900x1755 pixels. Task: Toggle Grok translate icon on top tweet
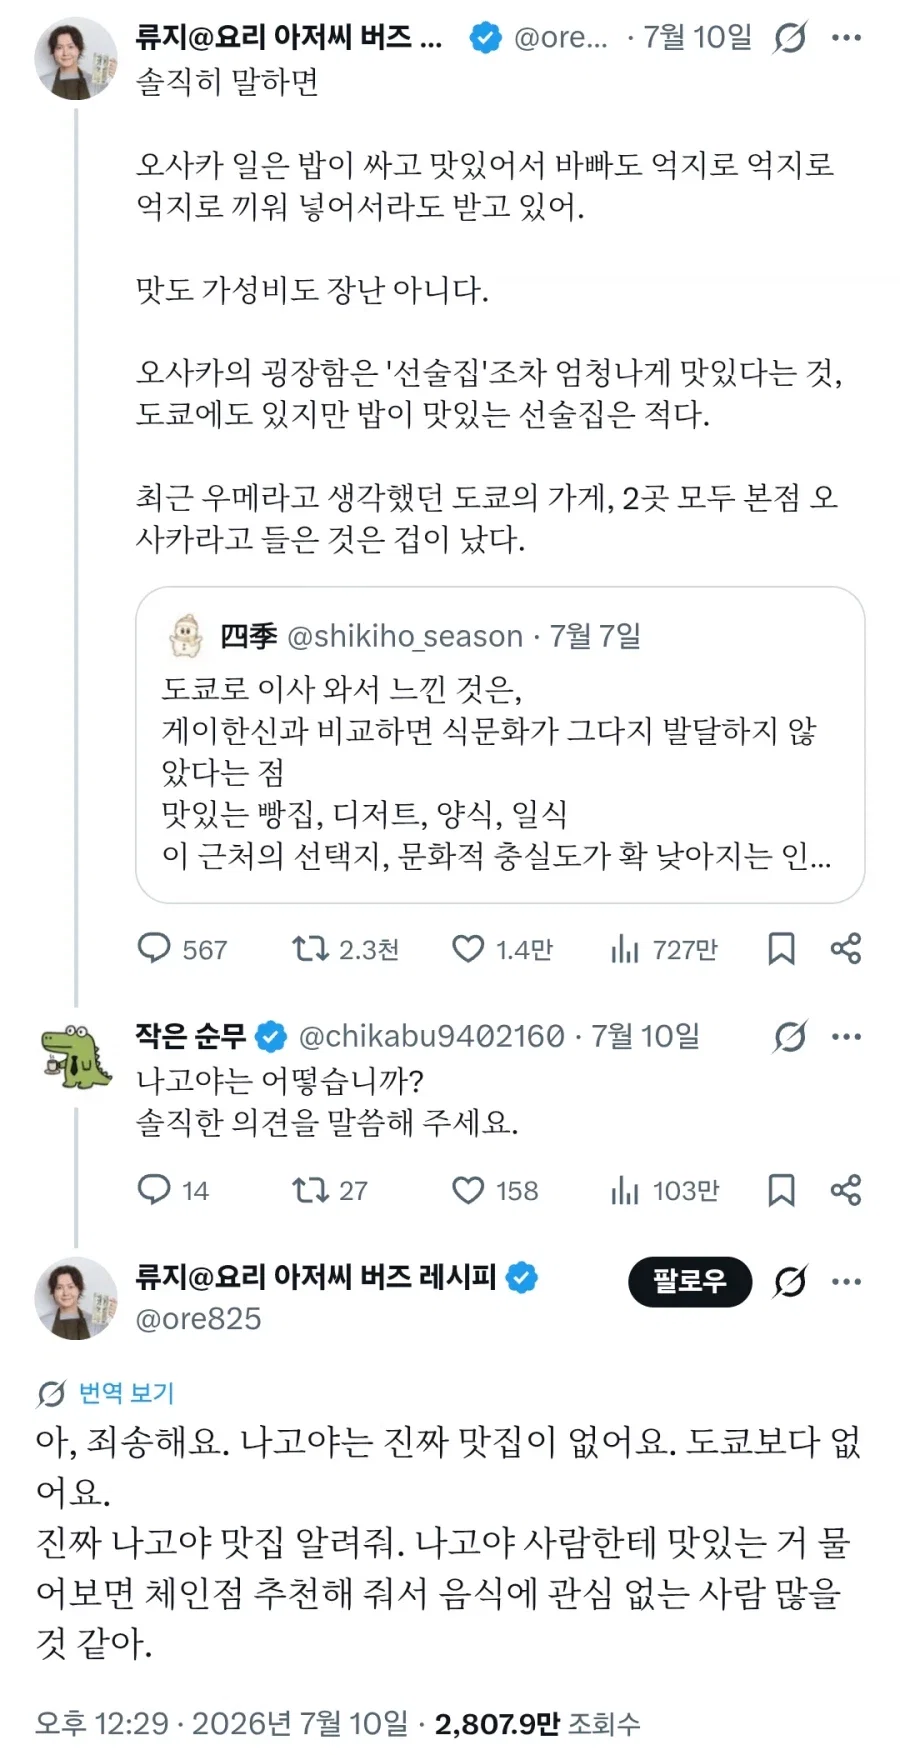click(x=790, y=38)
